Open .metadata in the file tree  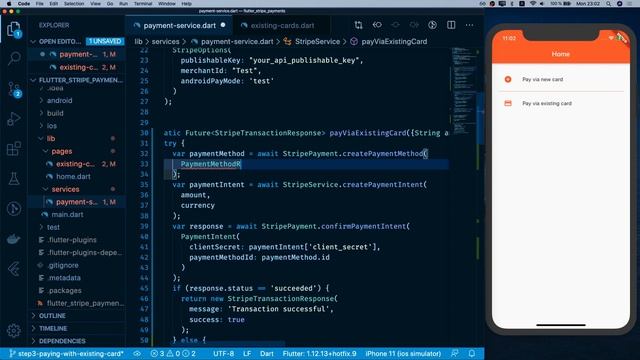64,278
